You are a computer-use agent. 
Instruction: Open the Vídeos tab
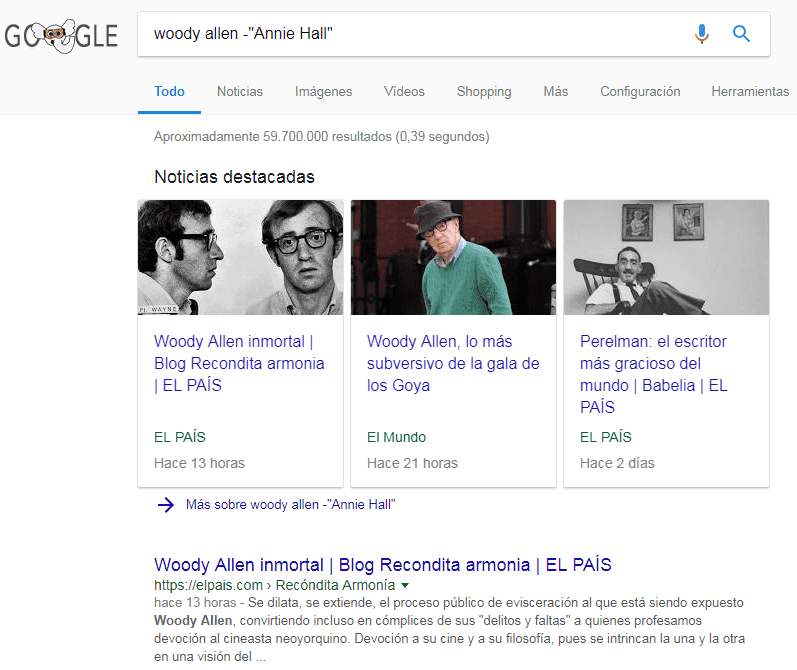tap(404, 92)
